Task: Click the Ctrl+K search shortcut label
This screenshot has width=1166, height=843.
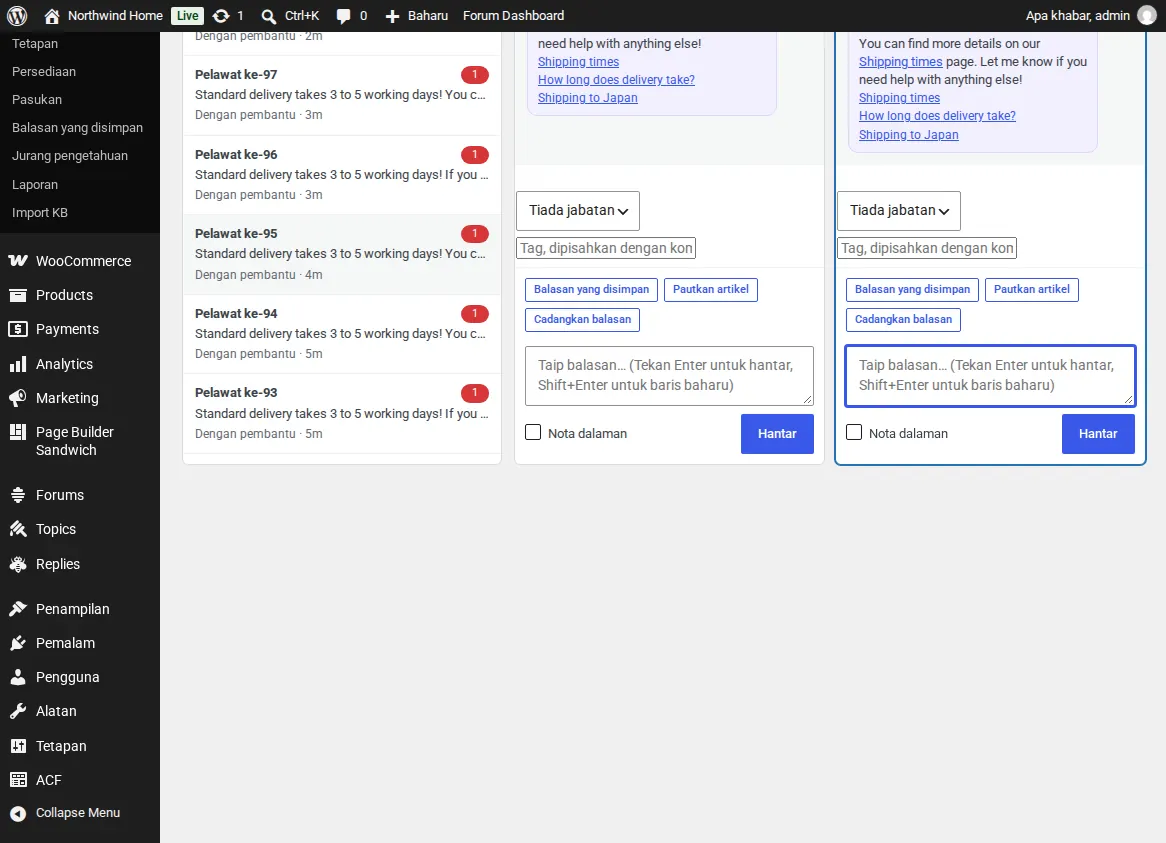Action: pos(302,16)
